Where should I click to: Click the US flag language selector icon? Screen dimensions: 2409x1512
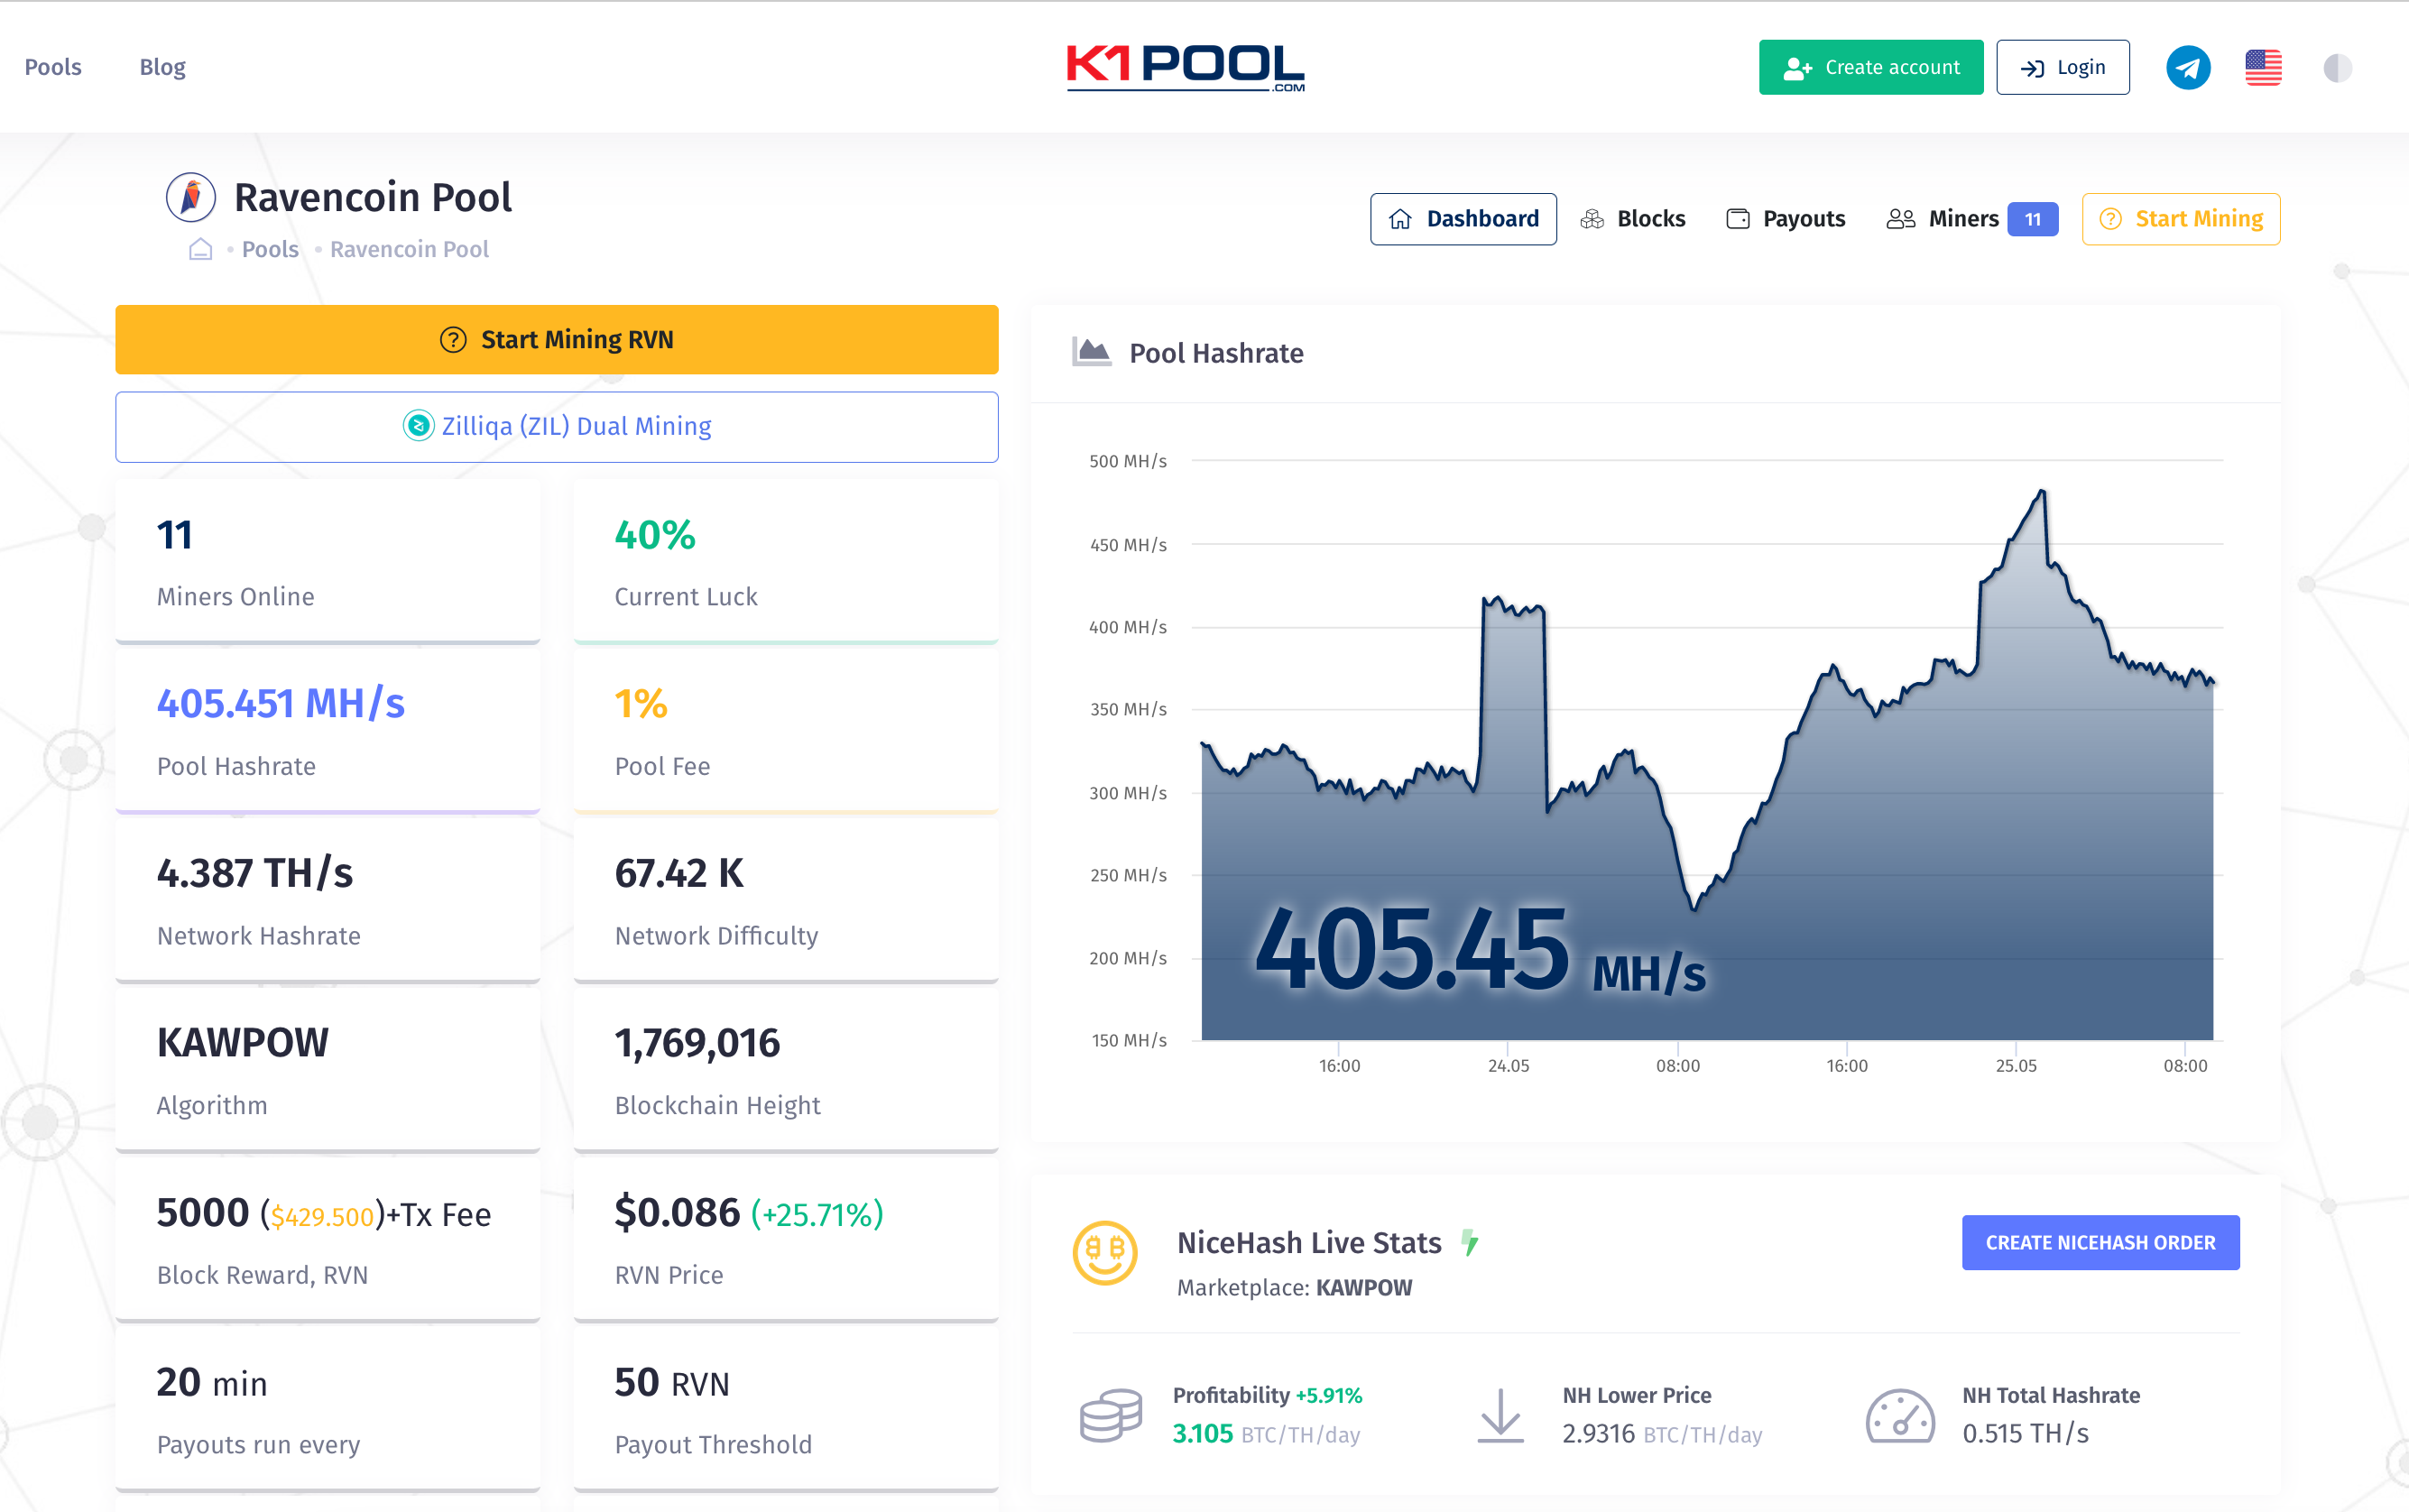(2265, 66)
